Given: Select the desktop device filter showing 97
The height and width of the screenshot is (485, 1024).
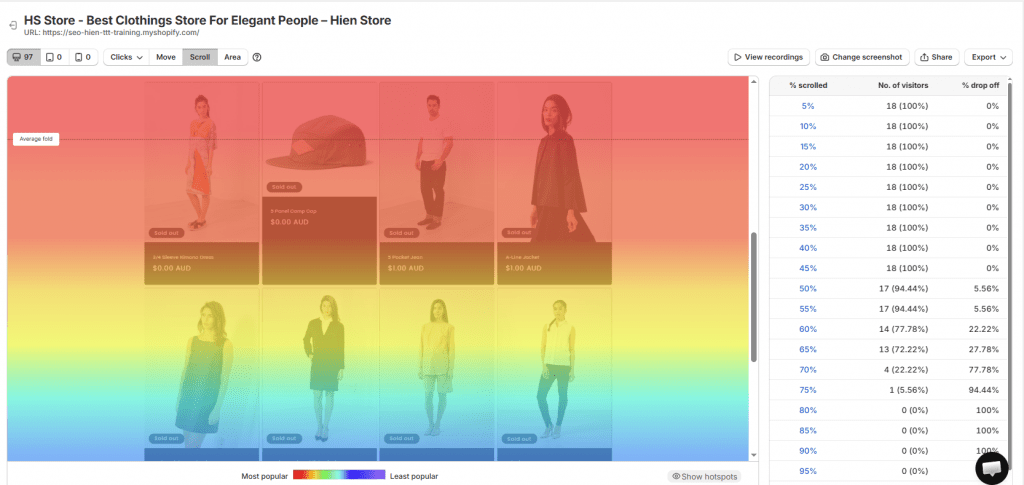Looking at the screenshot, I should [x=22, y=57].
